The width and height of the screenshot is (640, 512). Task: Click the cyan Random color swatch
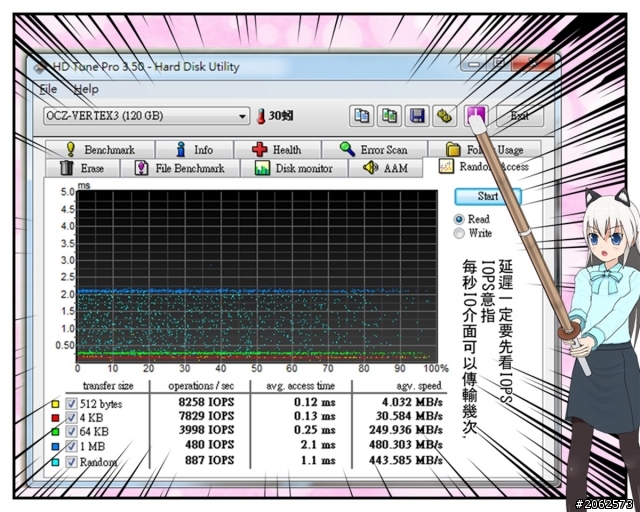tap(55, 462)
